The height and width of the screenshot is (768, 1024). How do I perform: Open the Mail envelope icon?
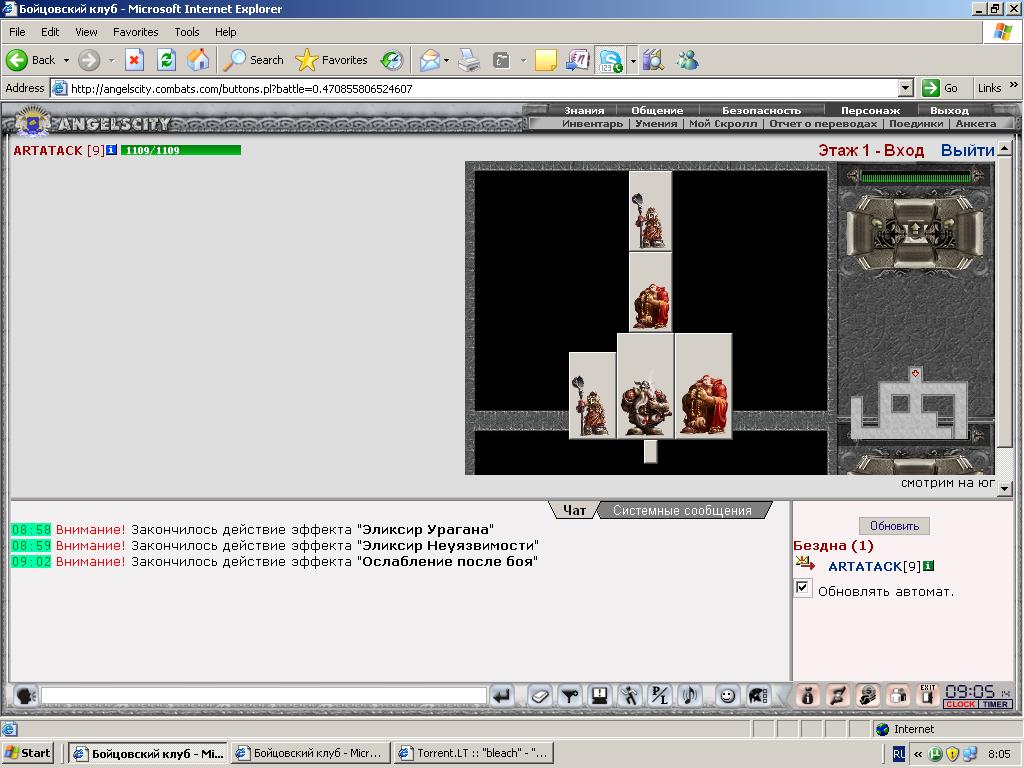(x=430, y=60)
